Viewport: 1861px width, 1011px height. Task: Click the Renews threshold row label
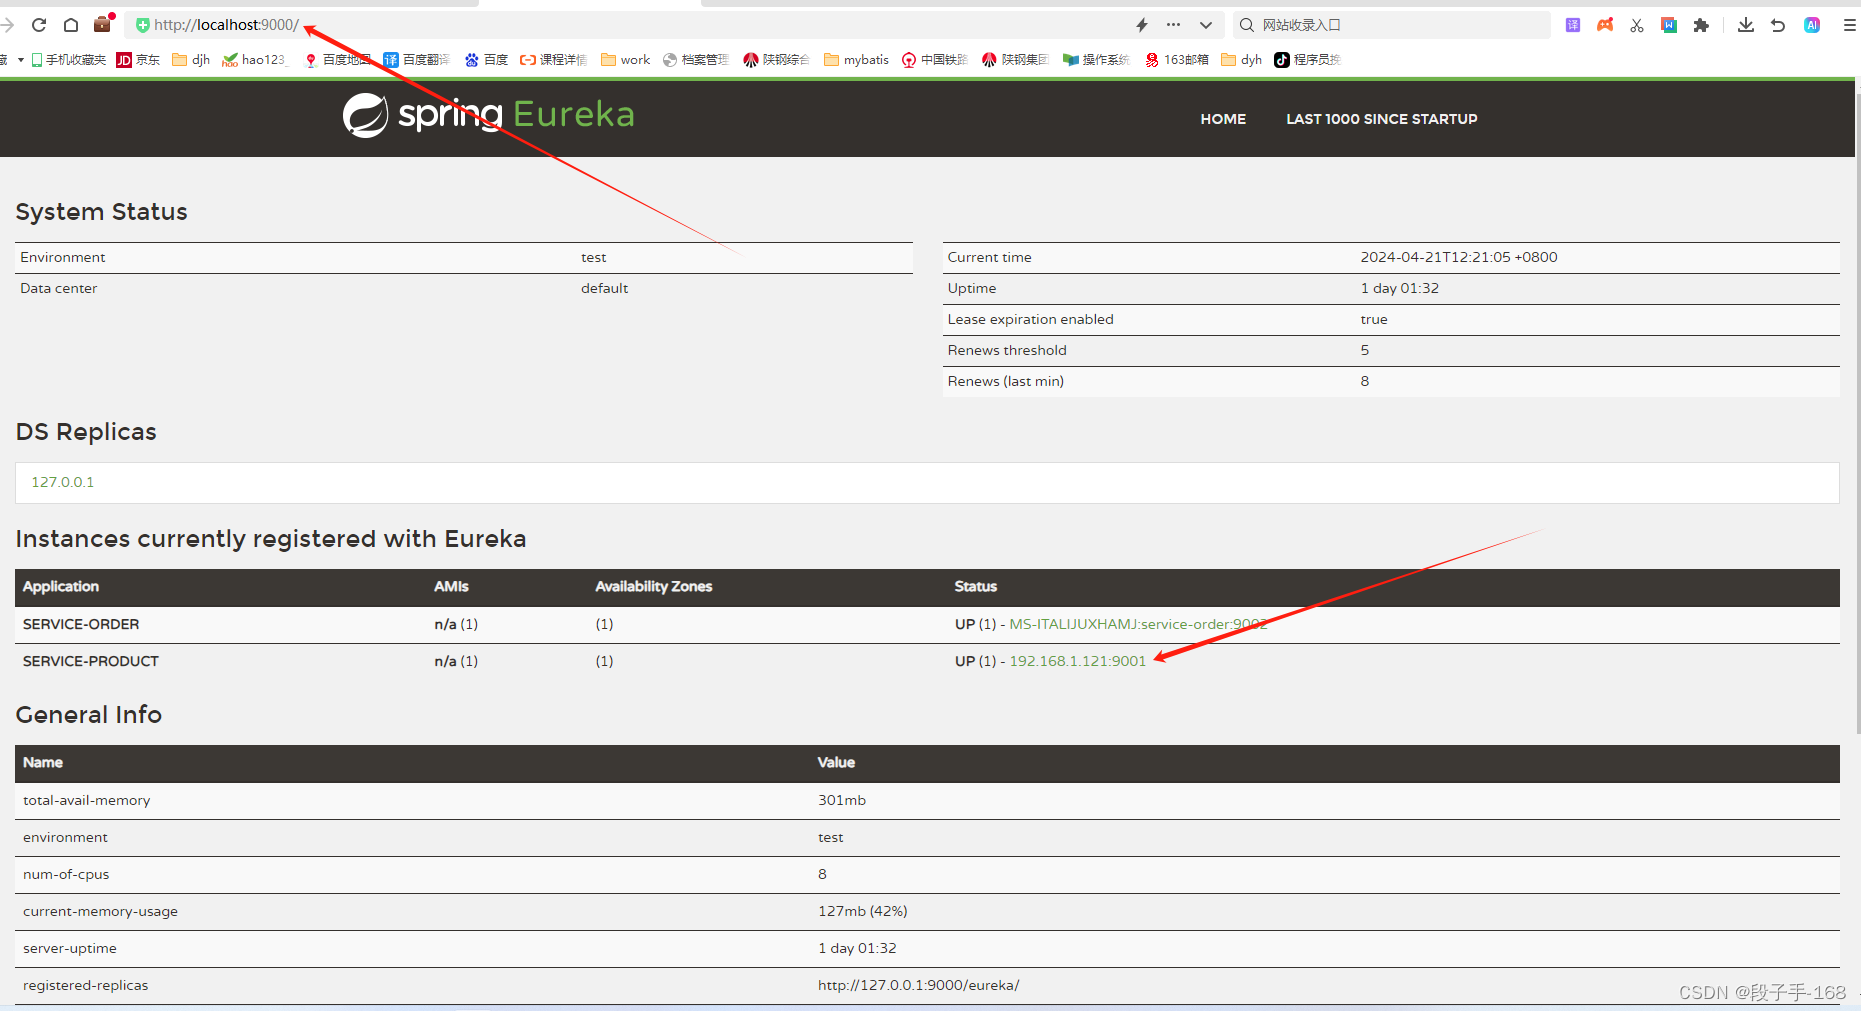pos(1007,350)
